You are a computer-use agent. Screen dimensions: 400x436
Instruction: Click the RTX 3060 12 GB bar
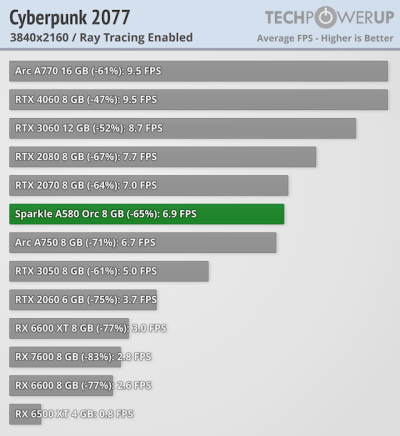pos(182,128)
